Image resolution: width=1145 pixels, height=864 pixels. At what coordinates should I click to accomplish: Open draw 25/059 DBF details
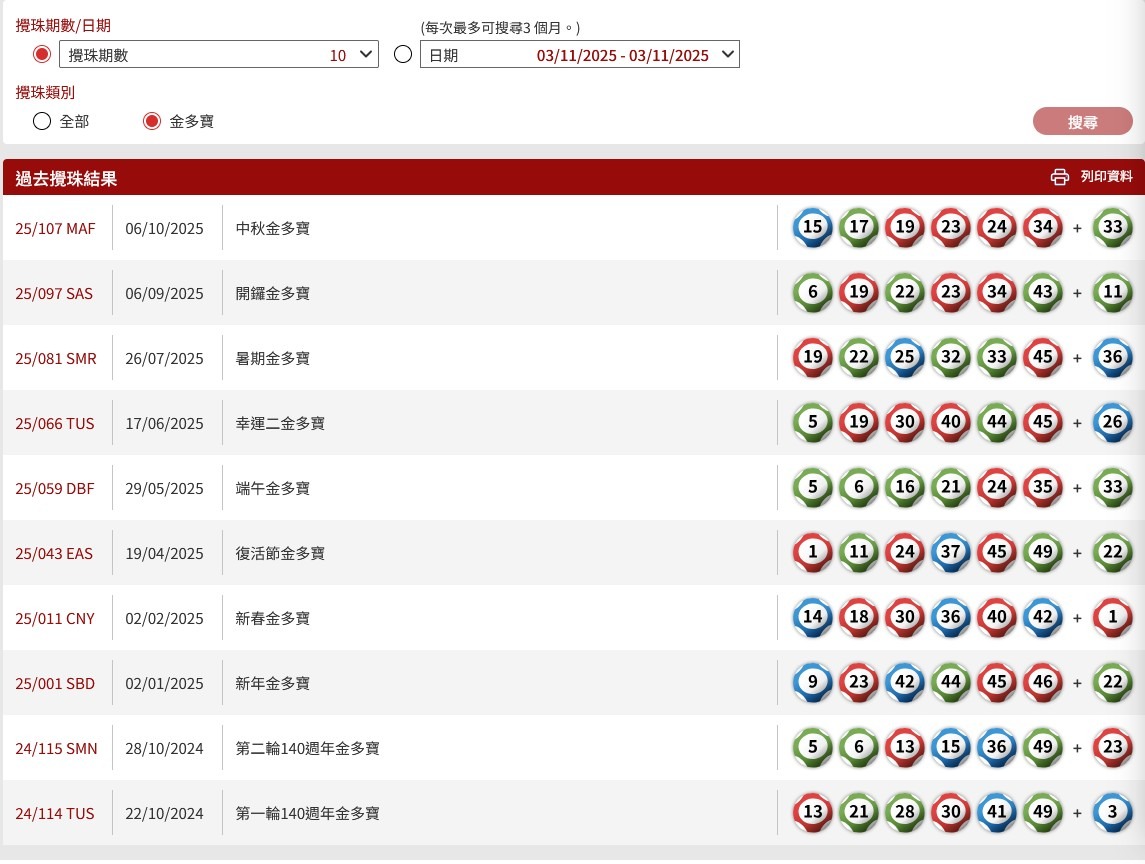[x=54, y=488]
